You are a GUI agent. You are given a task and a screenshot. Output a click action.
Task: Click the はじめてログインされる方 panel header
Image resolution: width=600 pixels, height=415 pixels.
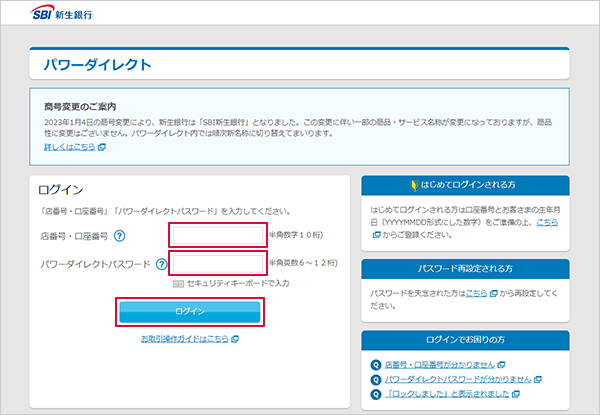465,186
